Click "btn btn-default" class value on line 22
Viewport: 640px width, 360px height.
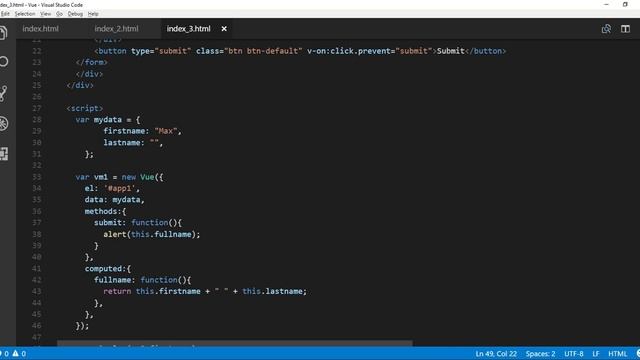click(263, 51)
